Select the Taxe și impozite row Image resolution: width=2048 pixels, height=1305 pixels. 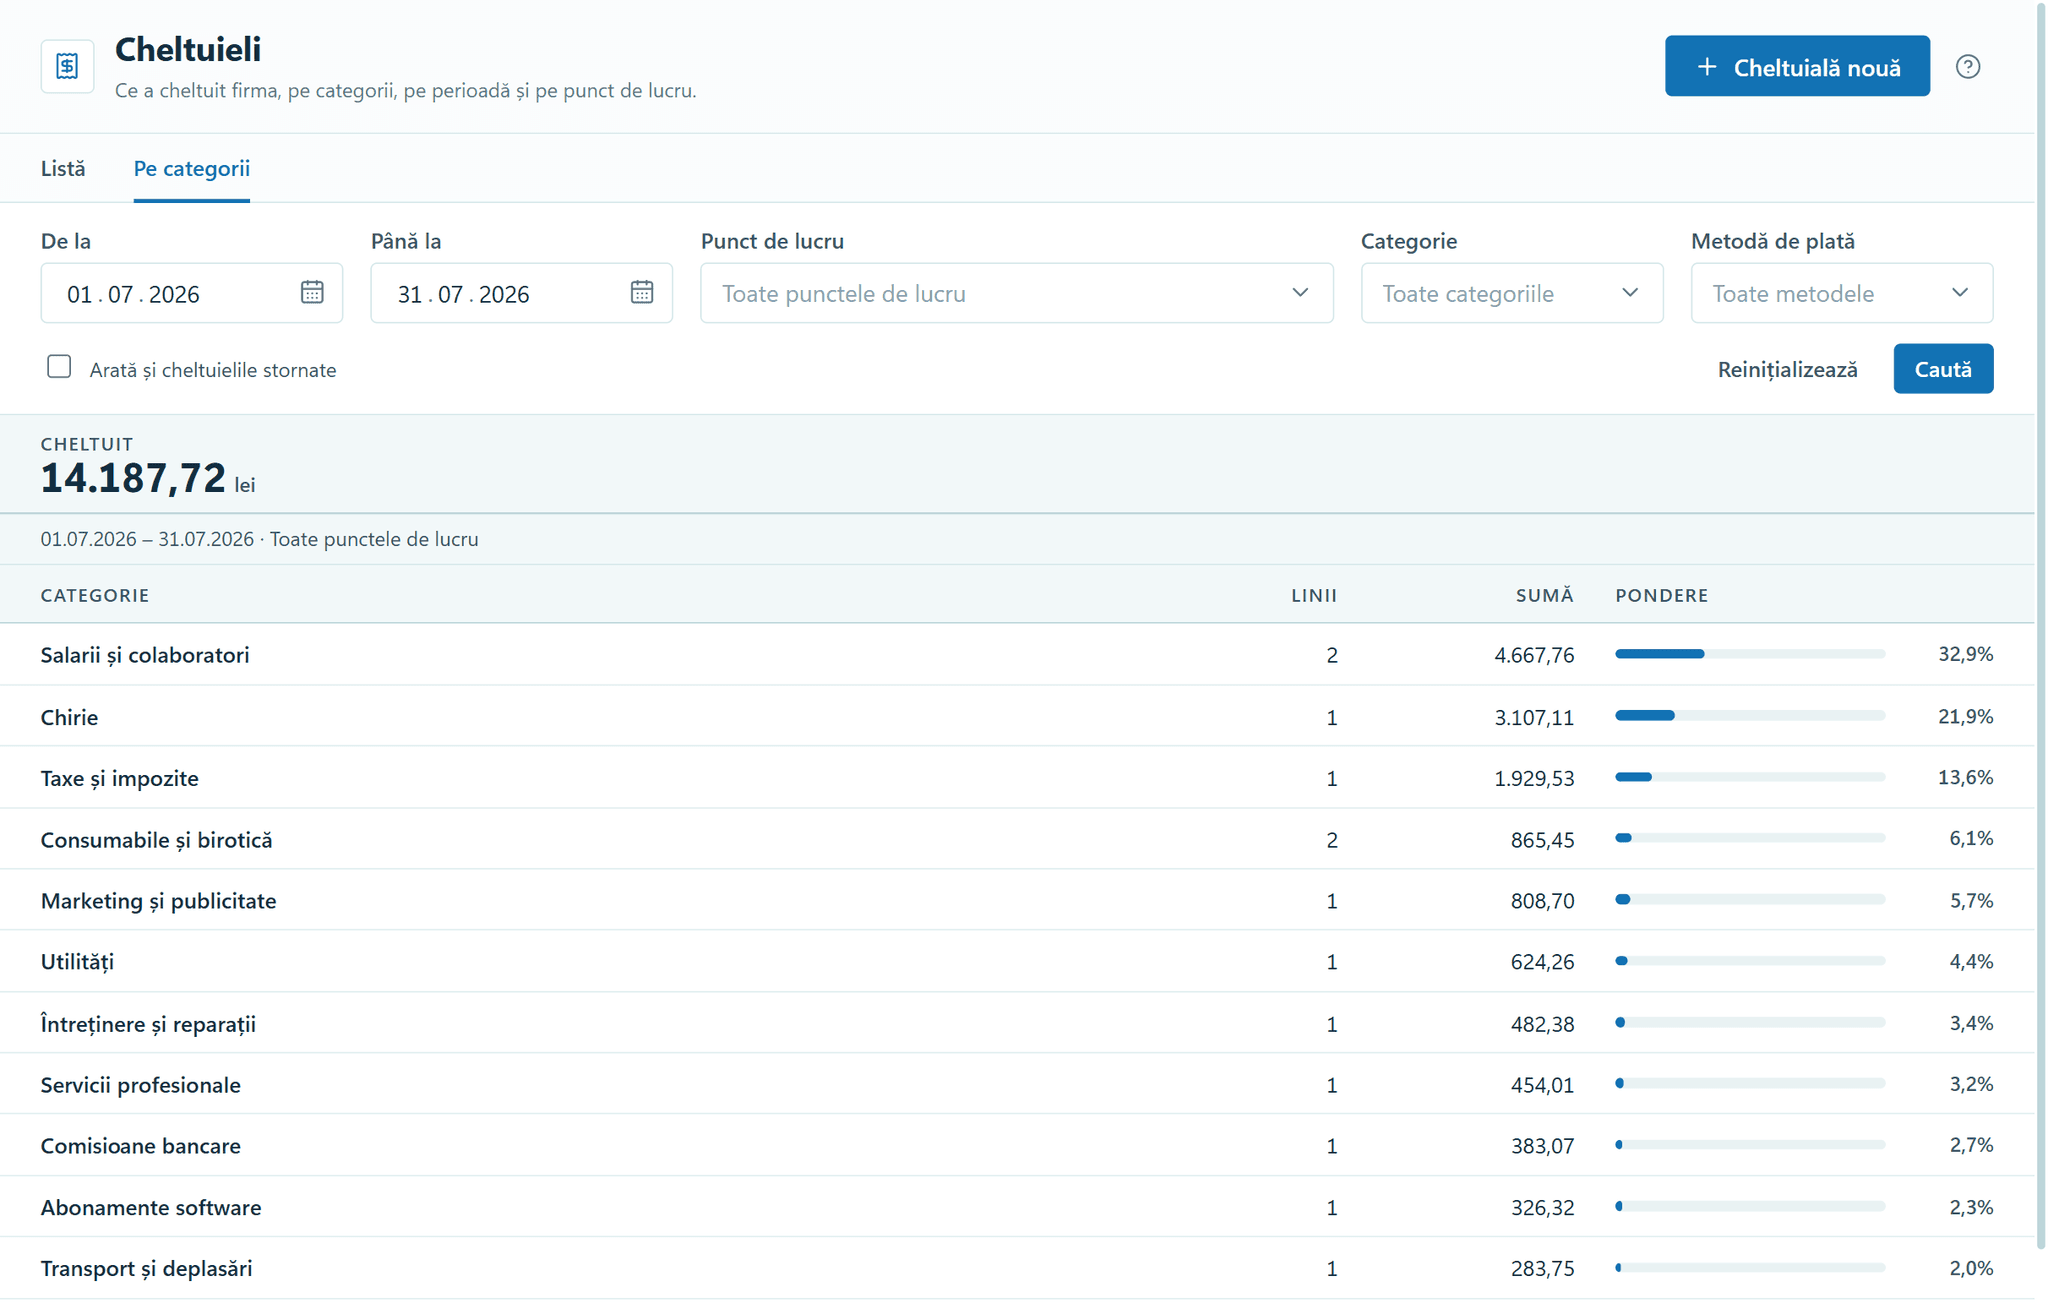pos(1017,777)
